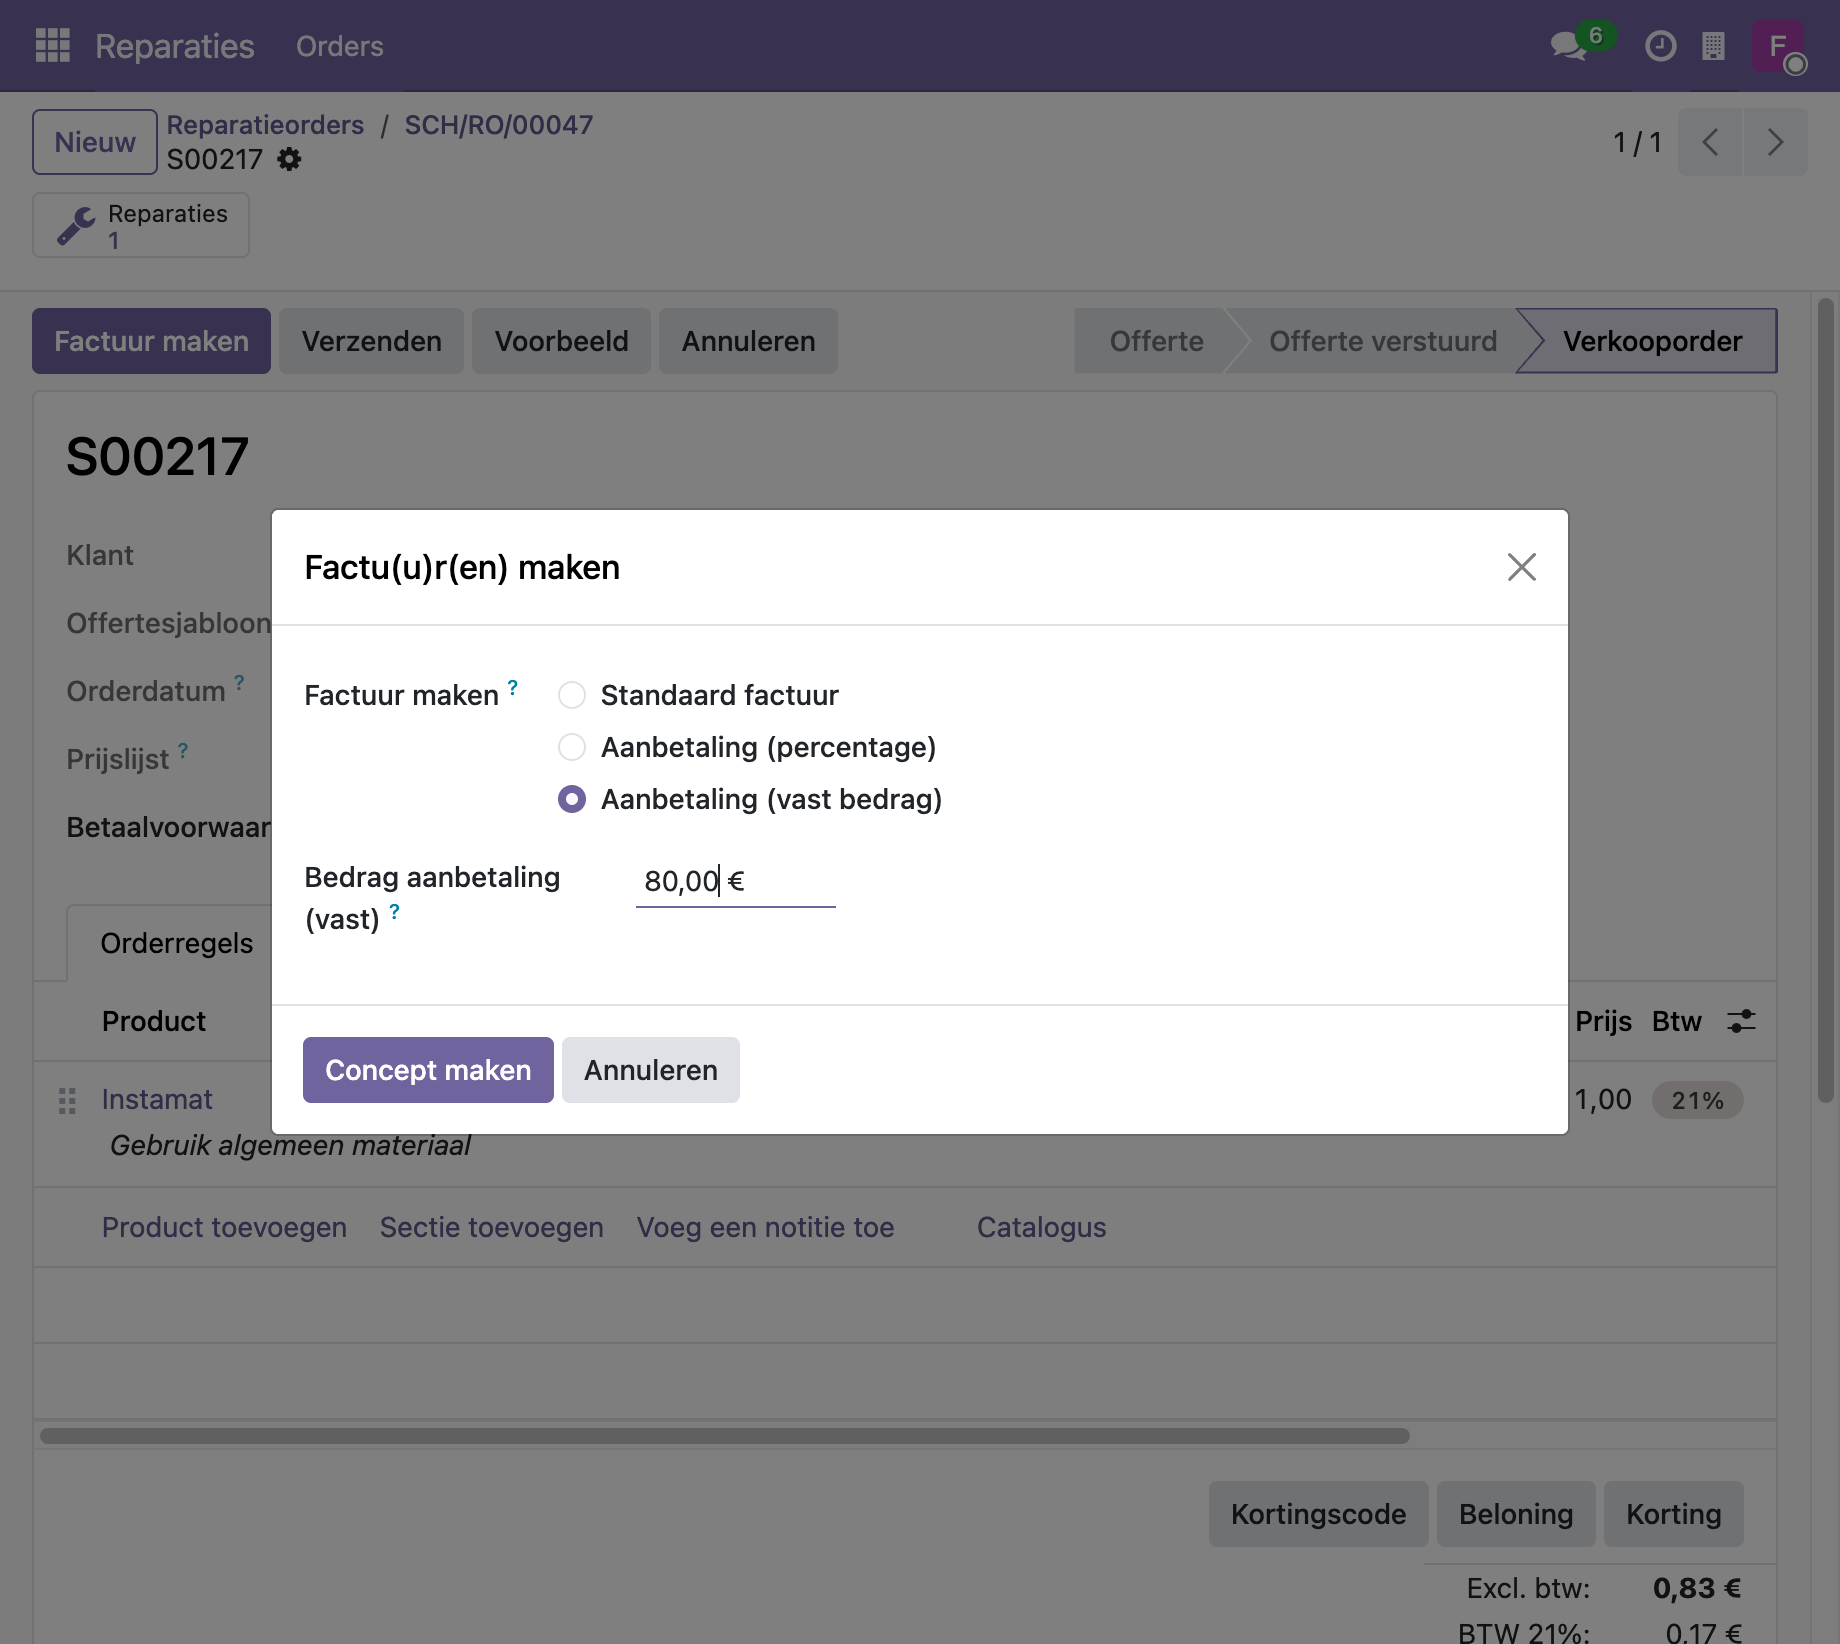Close the Factu(u)r(en) maken dialog
Screen dimensions: 1840x1644
(x=1521, y=567)
